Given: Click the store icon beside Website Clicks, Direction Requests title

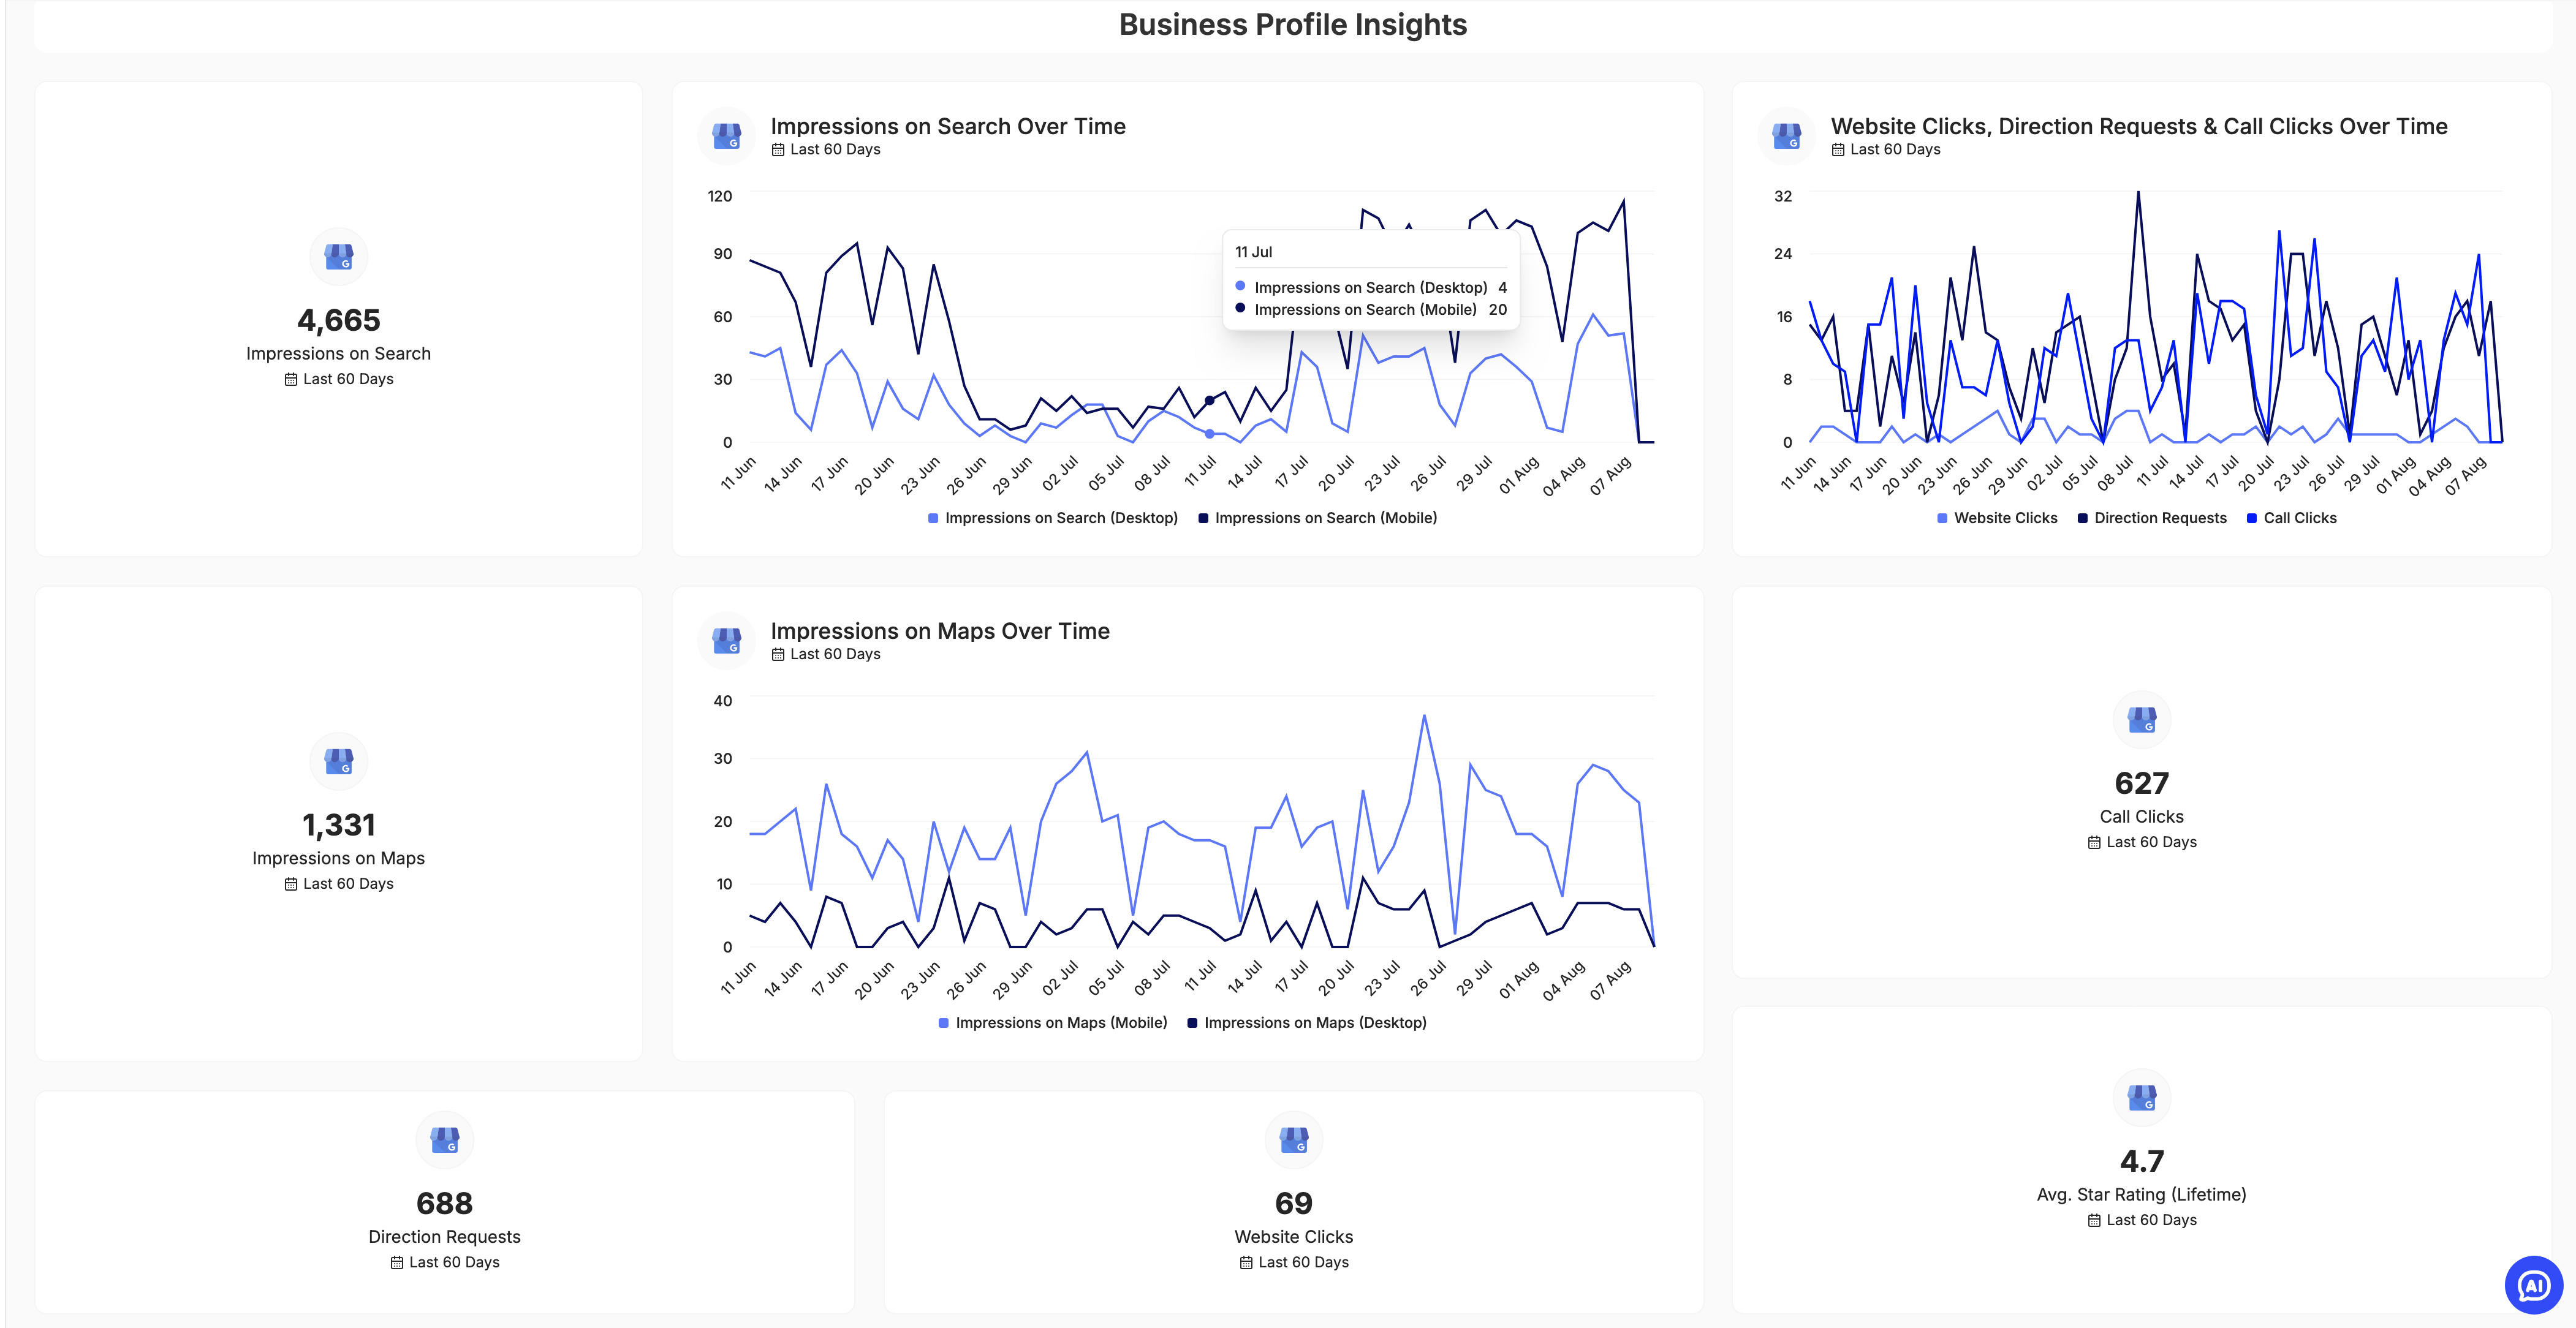Looking at the screenshot, I should coord(1787,135).
